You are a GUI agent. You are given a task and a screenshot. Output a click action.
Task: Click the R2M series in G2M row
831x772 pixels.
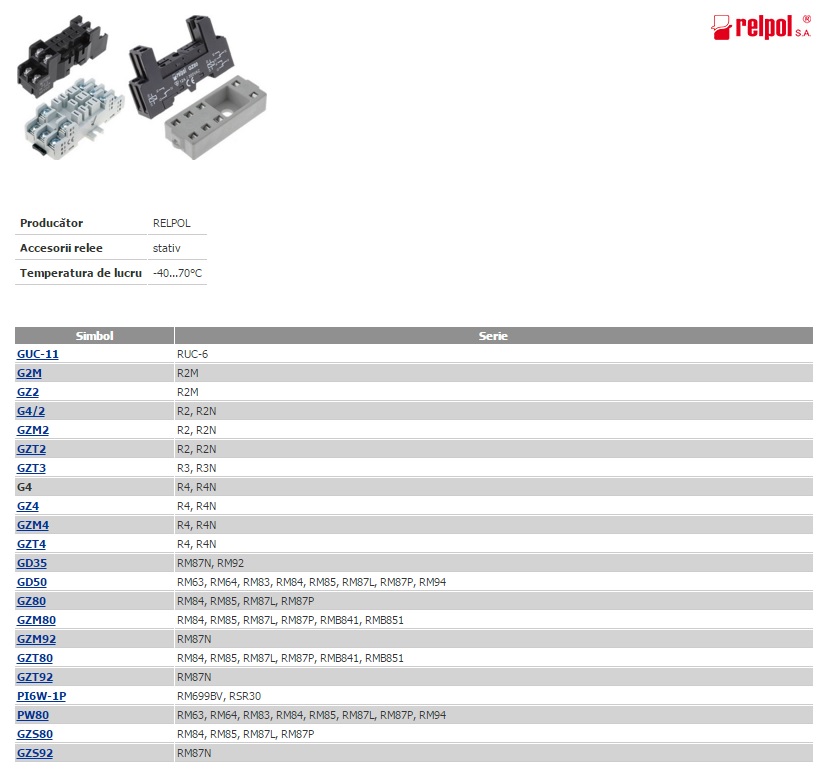[188, 373]
